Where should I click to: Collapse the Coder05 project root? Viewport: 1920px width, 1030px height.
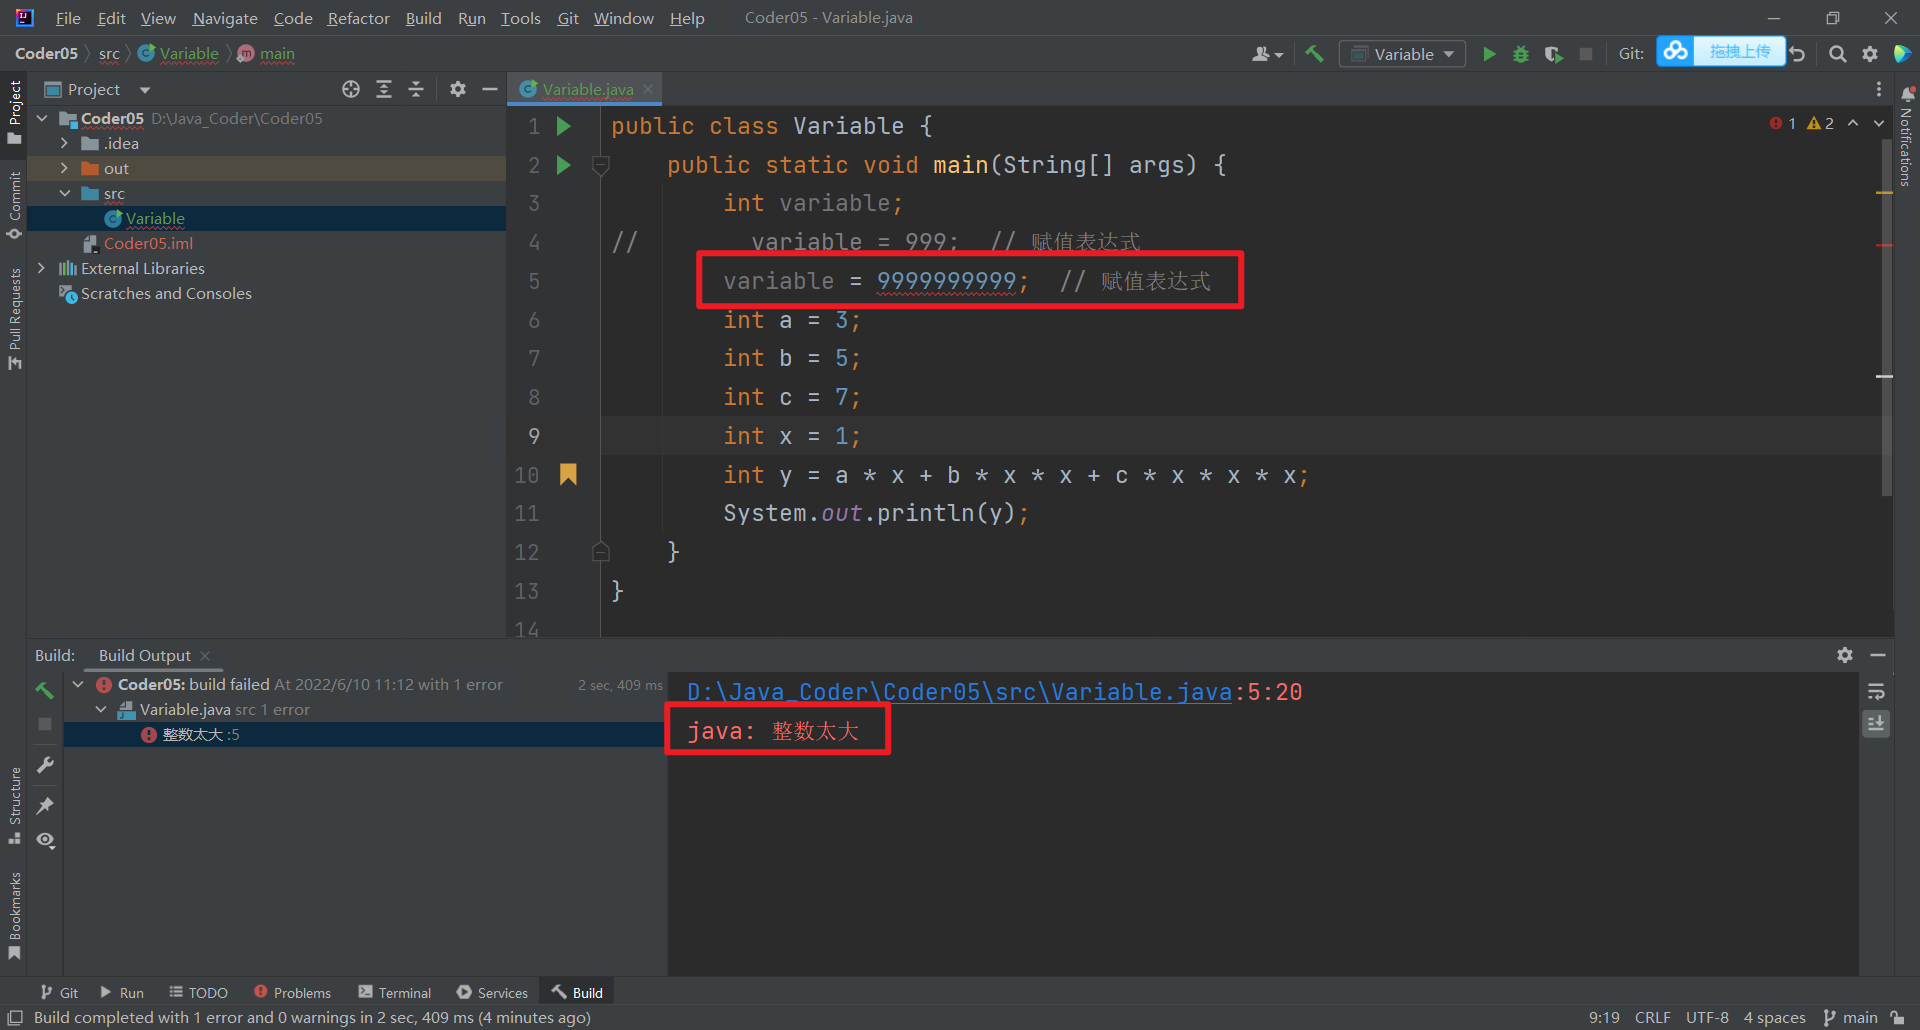pos(42,118)
